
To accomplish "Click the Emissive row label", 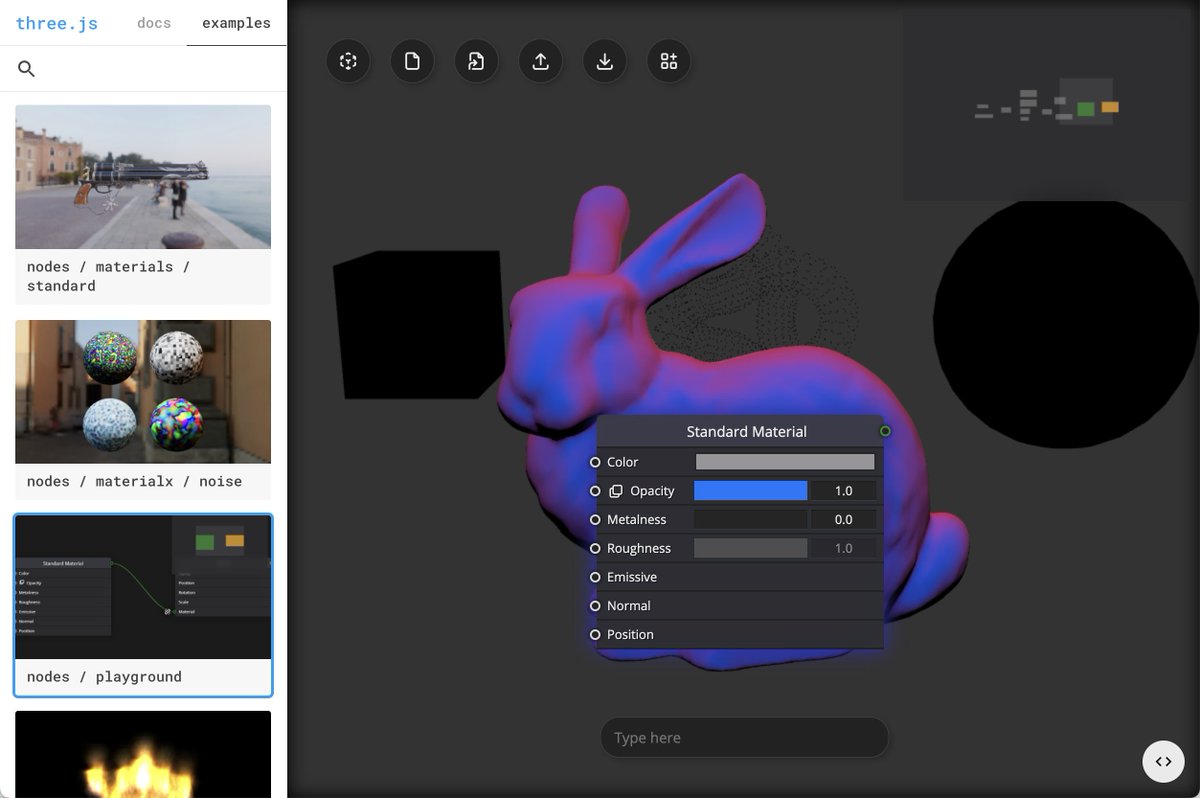I will click(x=632, y=577).
